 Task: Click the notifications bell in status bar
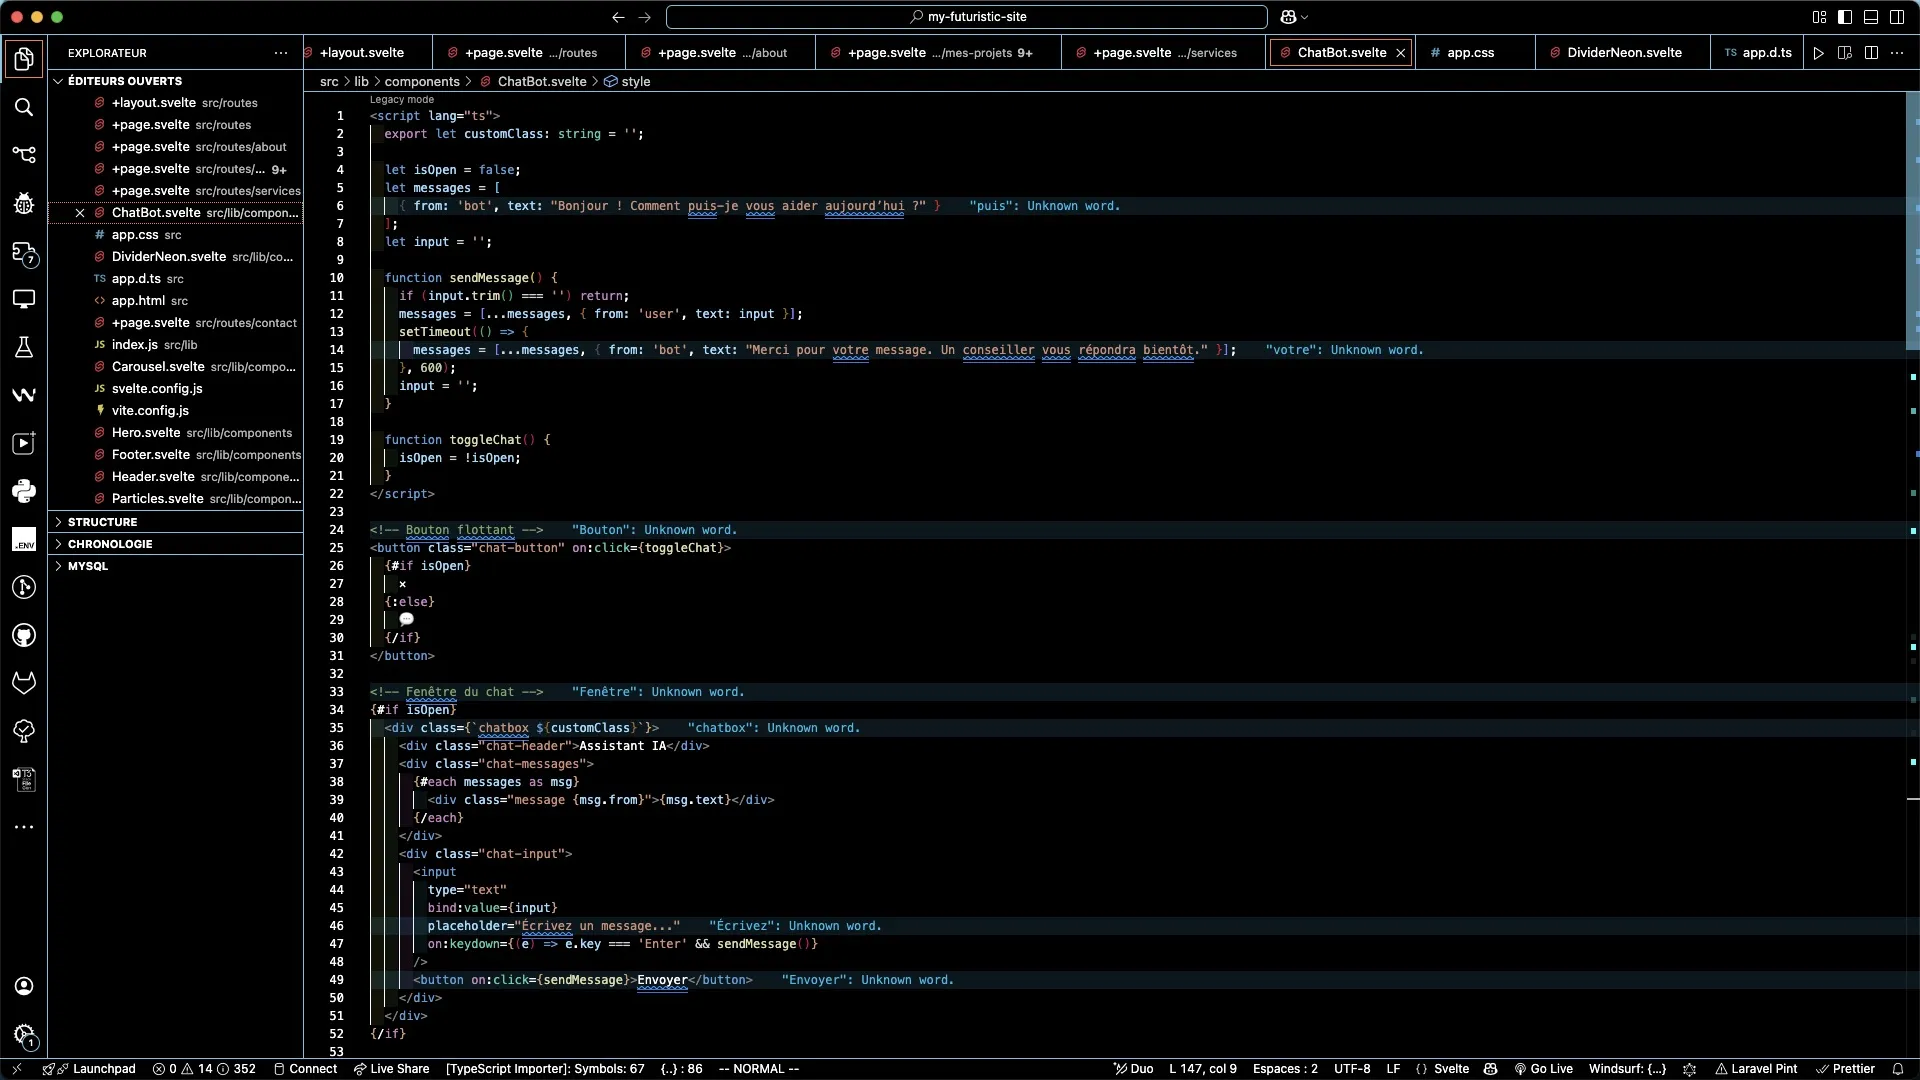coord(1898,1069)
